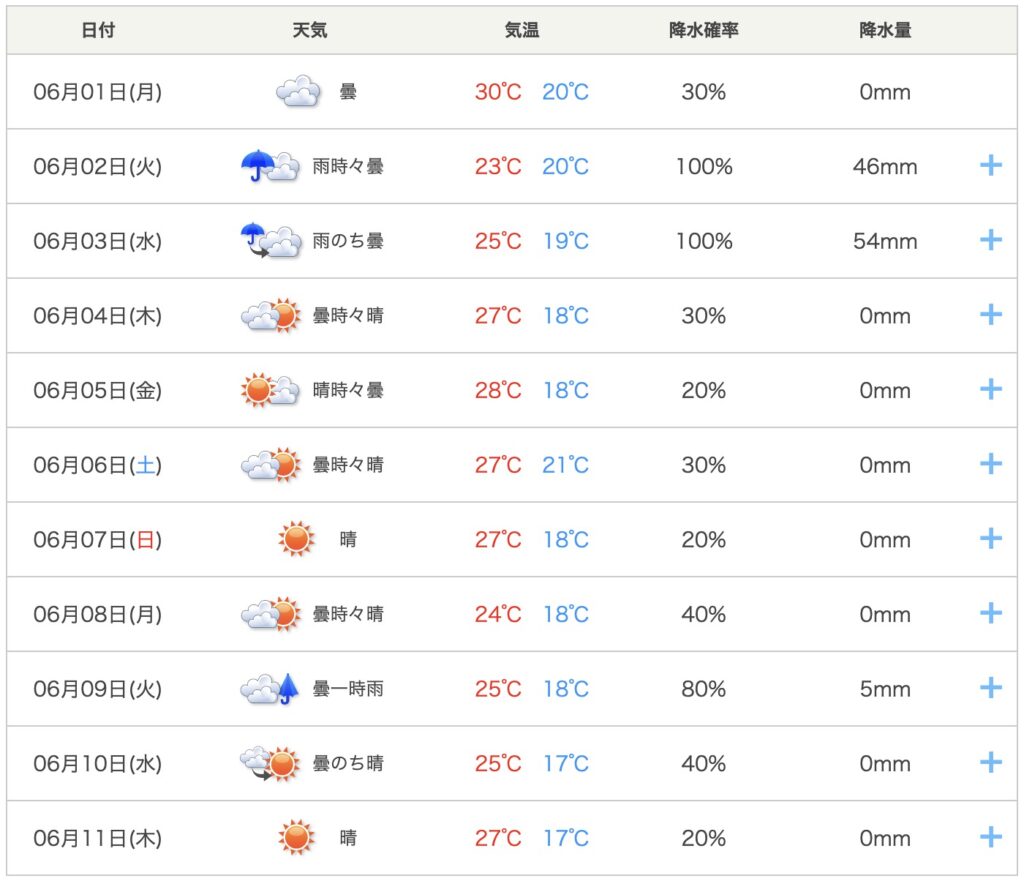Click the cloud-then-sun icon for 06月10日
Viewport: 1024px width, 884px height.
click(x=270, y=763)
